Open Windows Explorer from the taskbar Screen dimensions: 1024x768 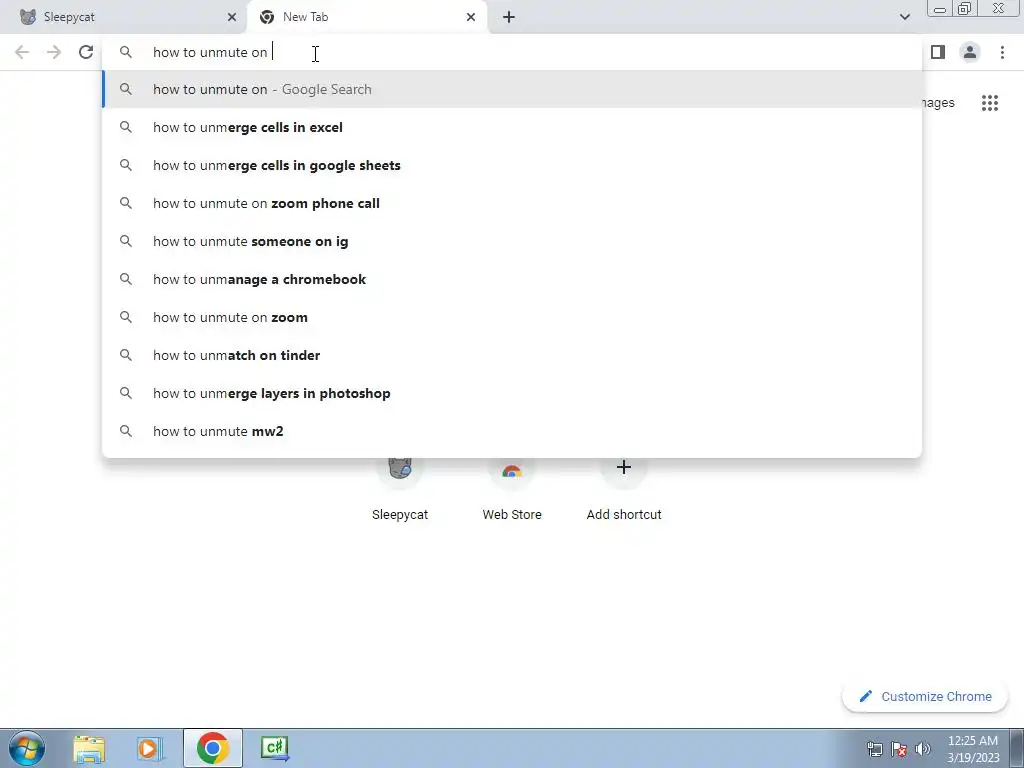click(x=89, y=748)
